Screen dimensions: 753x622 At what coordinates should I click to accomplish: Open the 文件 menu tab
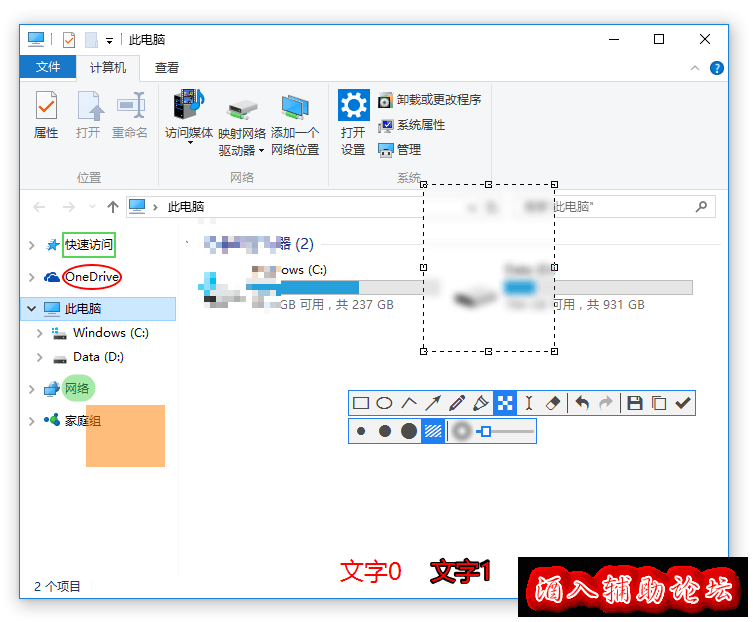tap(48, 67)
